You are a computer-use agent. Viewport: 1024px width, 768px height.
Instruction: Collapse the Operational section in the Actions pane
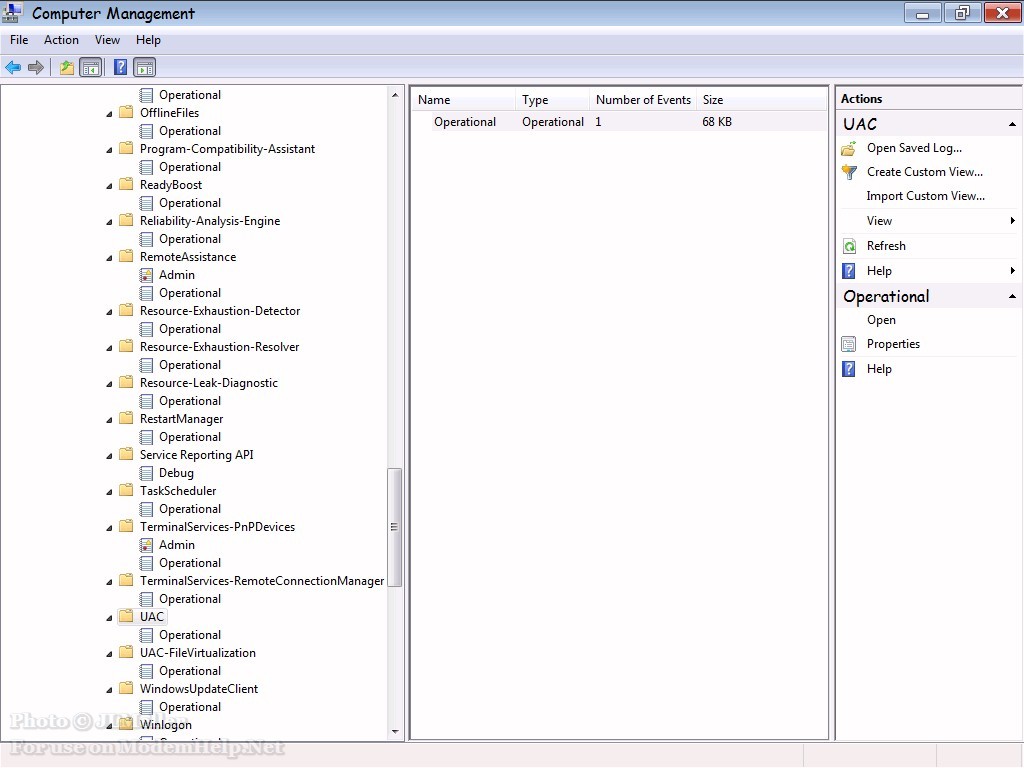coord(1012,296)
